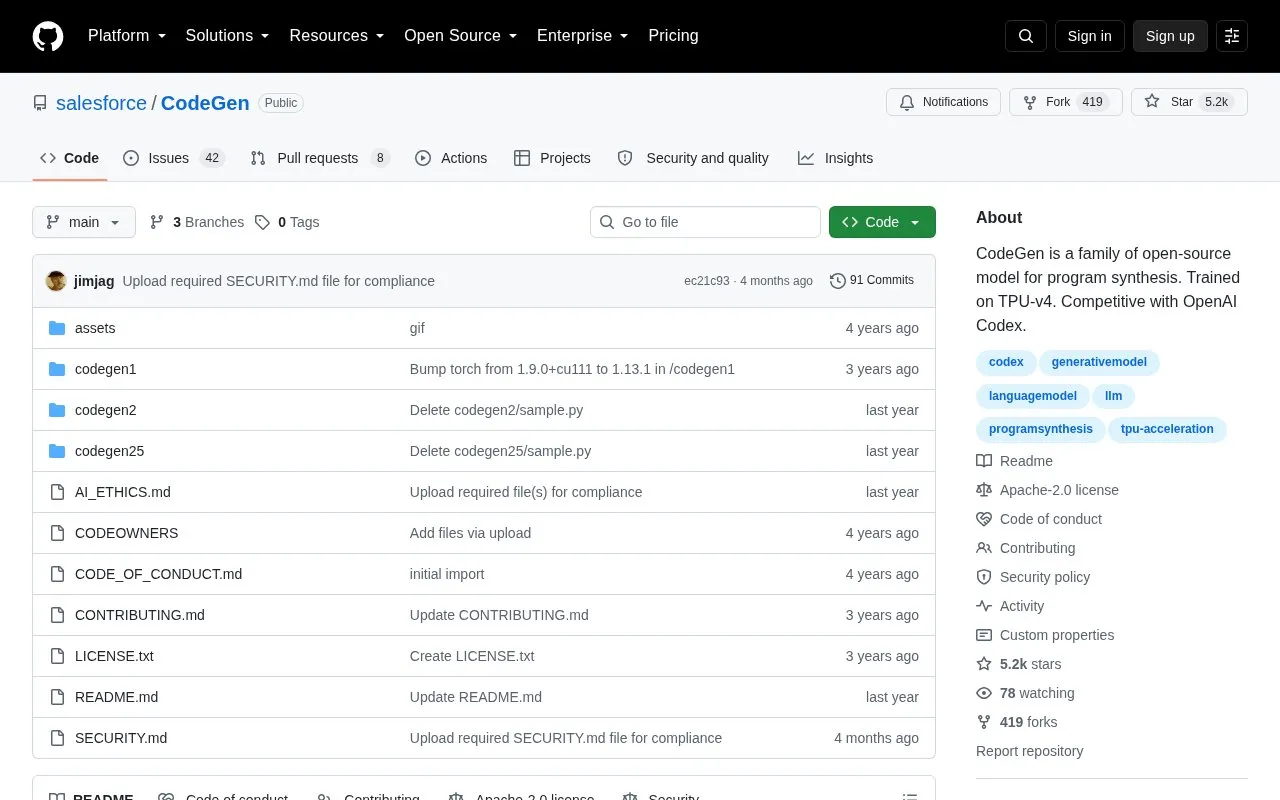Viewport: 1280px width, 800px height.
Task: Click the SECURITY.md file icon
Action: 57,738
